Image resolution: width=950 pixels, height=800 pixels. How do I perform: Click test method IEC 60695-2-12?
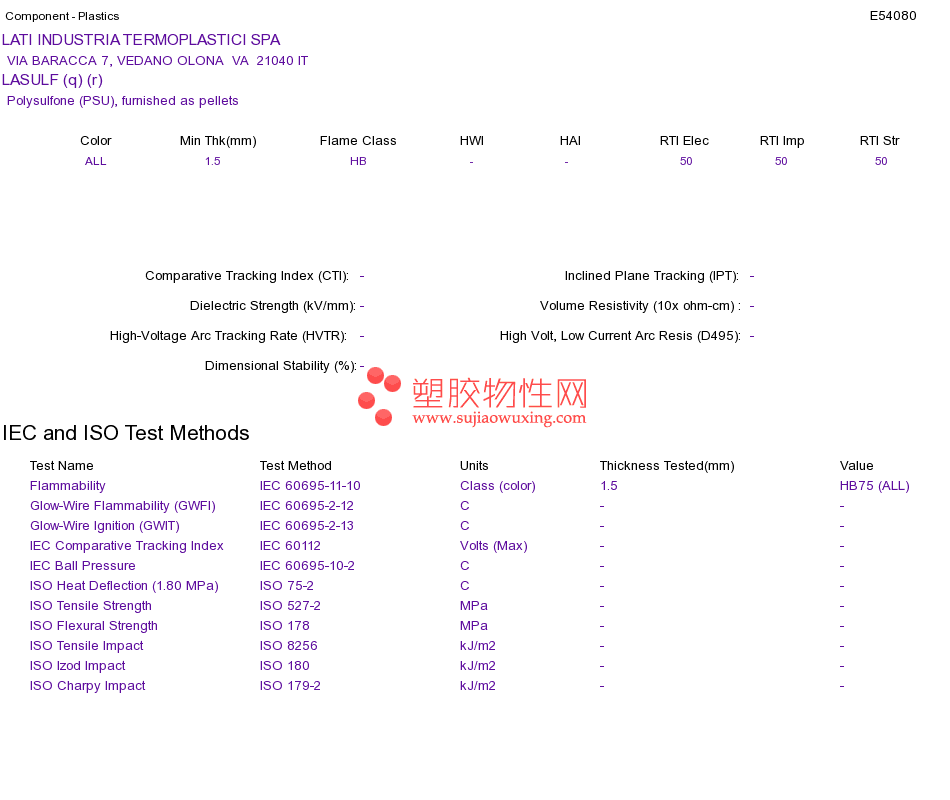(307, 506)
